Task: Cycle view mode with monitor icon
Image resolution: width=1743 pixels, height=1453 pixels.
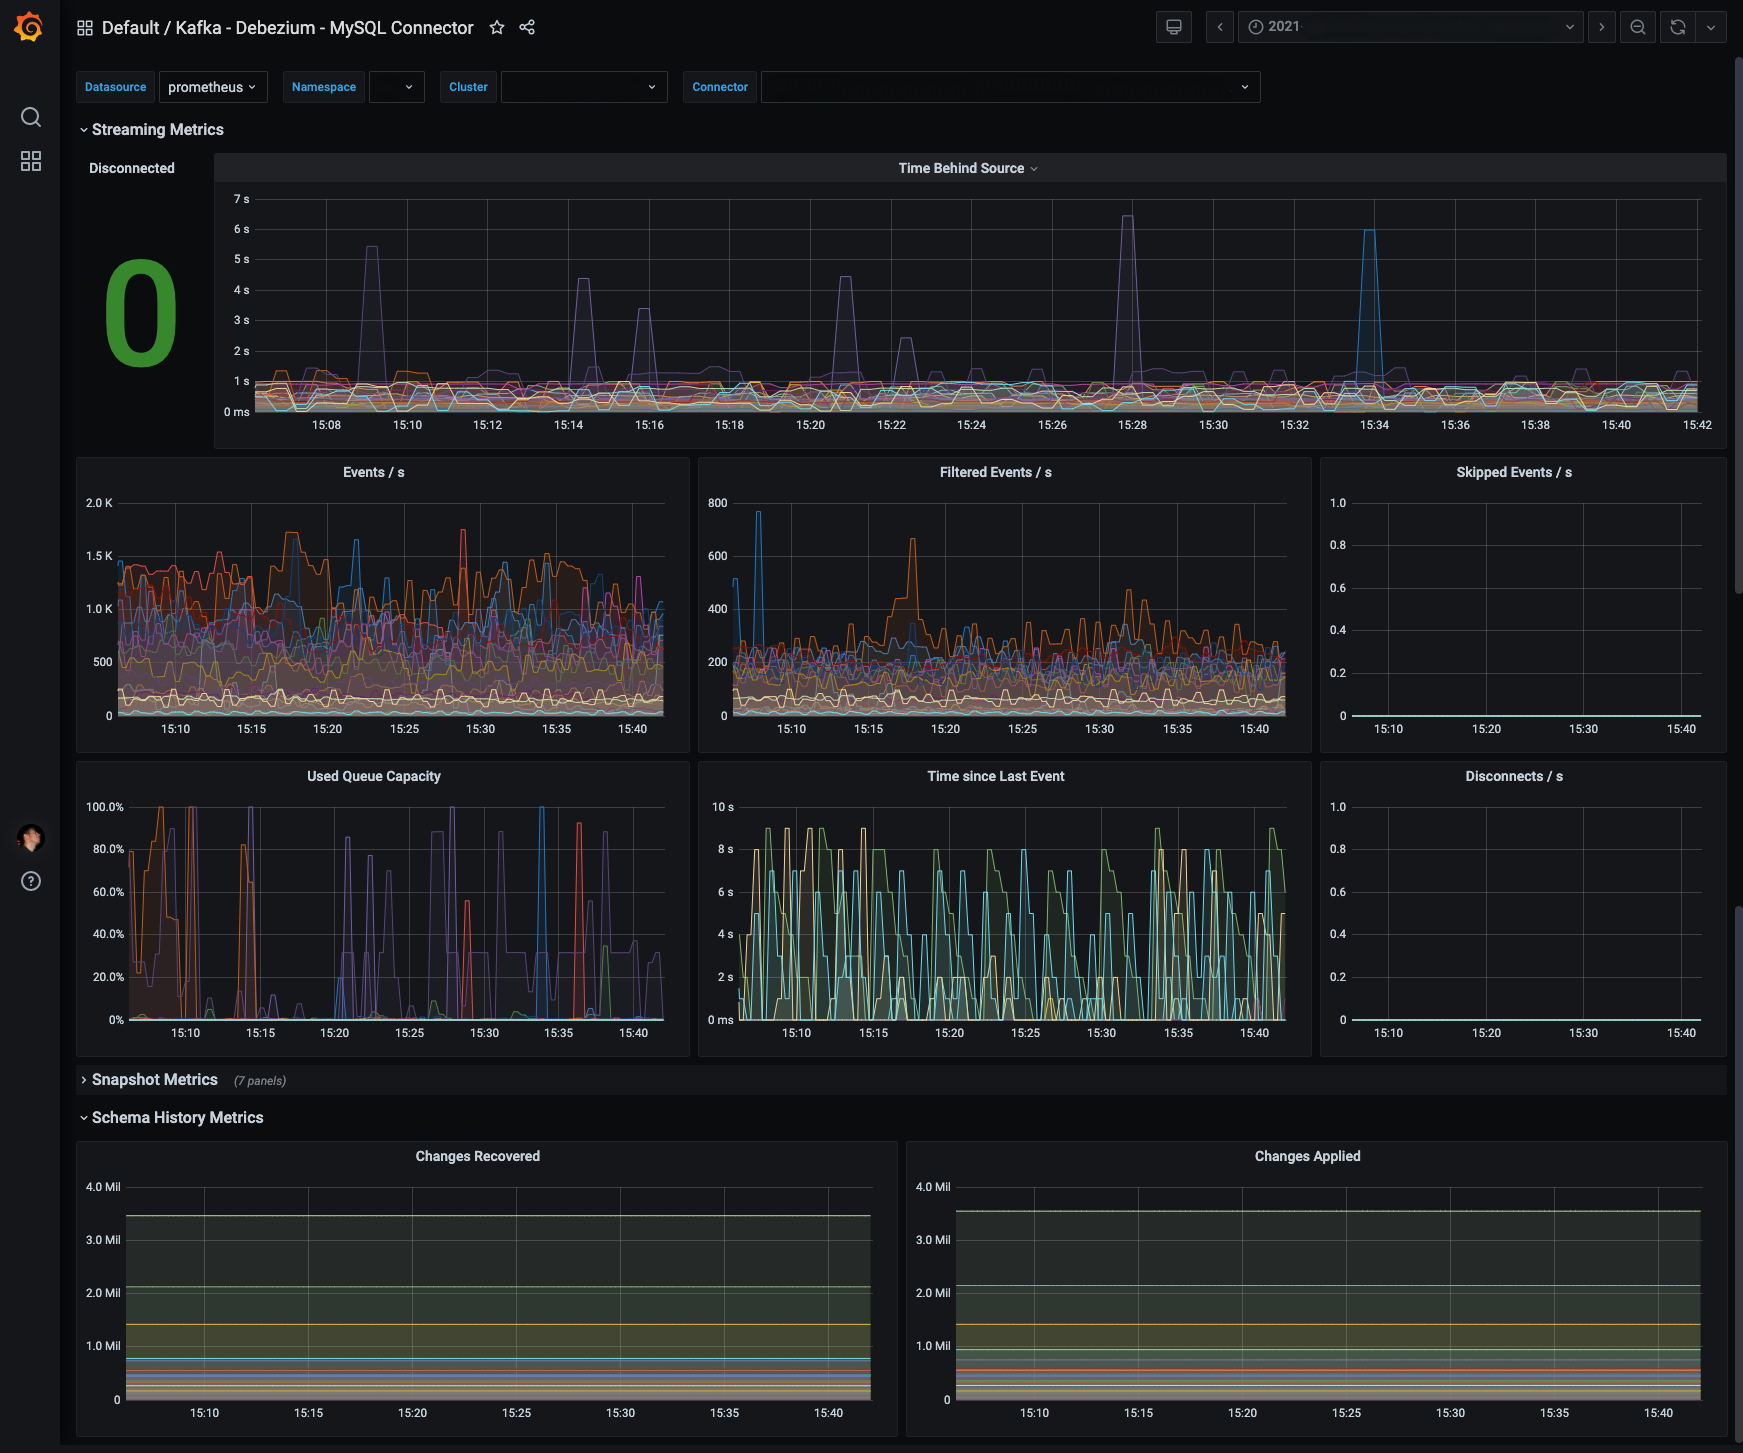Action: pyautogui.click(x=1174, y=27)
